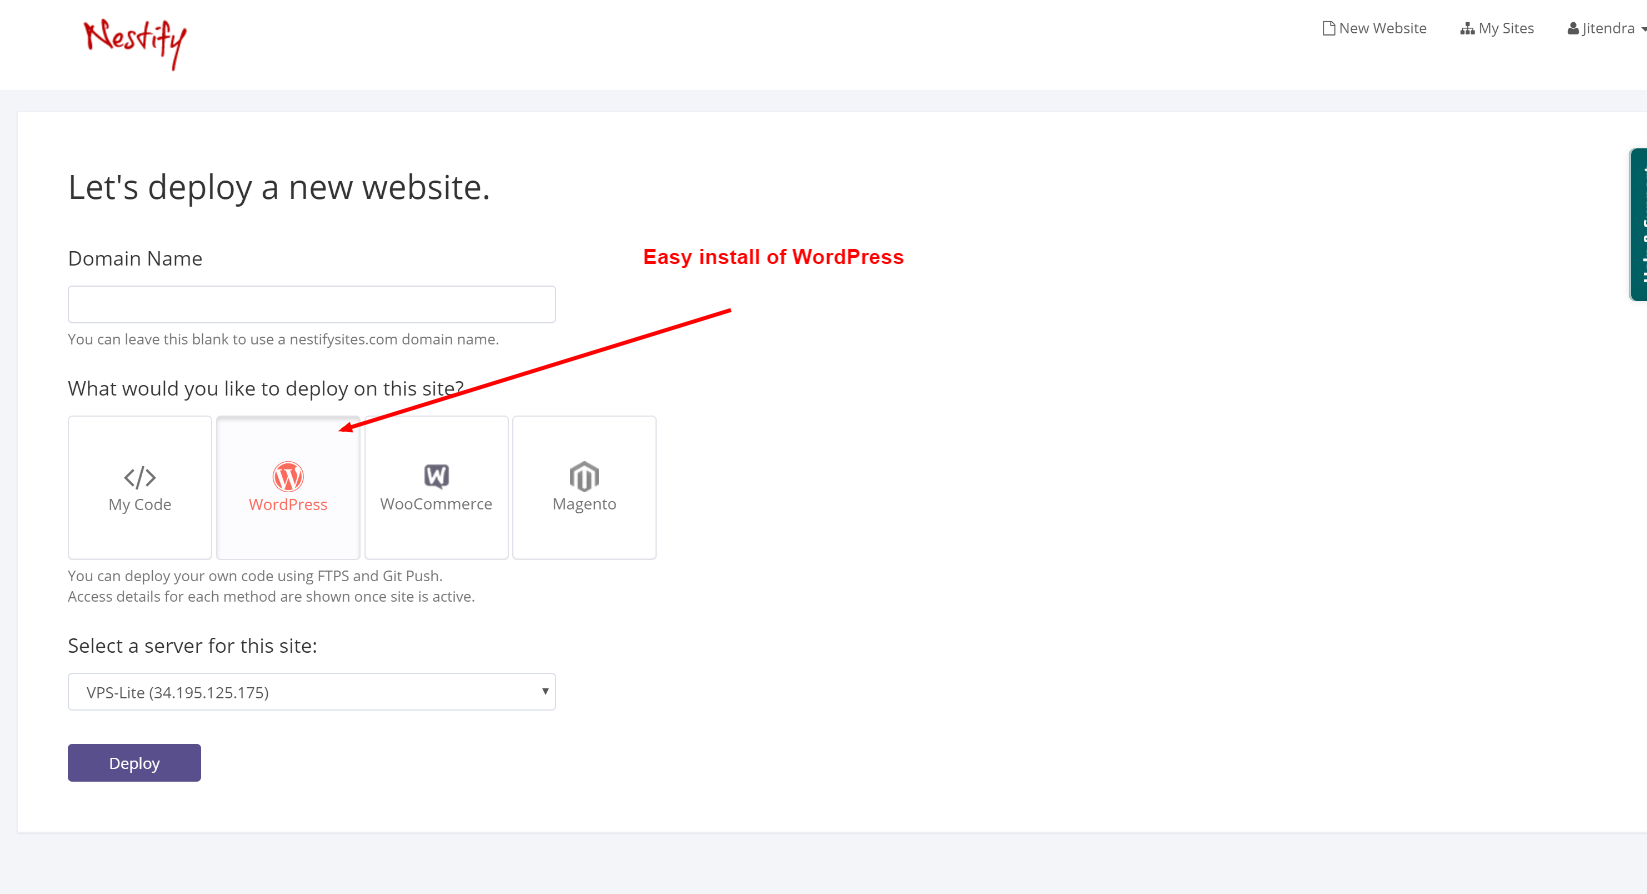1647x894 pixels.
Task: Select WooCommerce for this site
Action: tap(436, 488)
